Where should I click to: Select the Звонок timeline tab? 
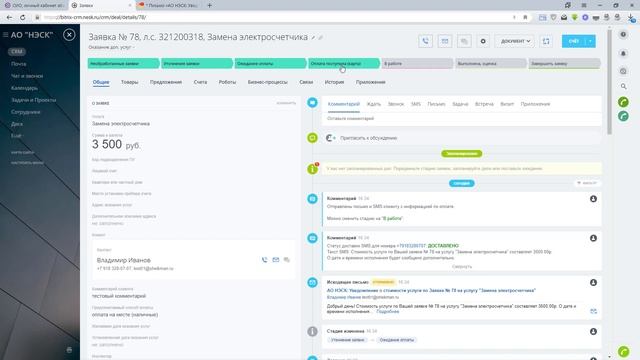pos(396,104)
